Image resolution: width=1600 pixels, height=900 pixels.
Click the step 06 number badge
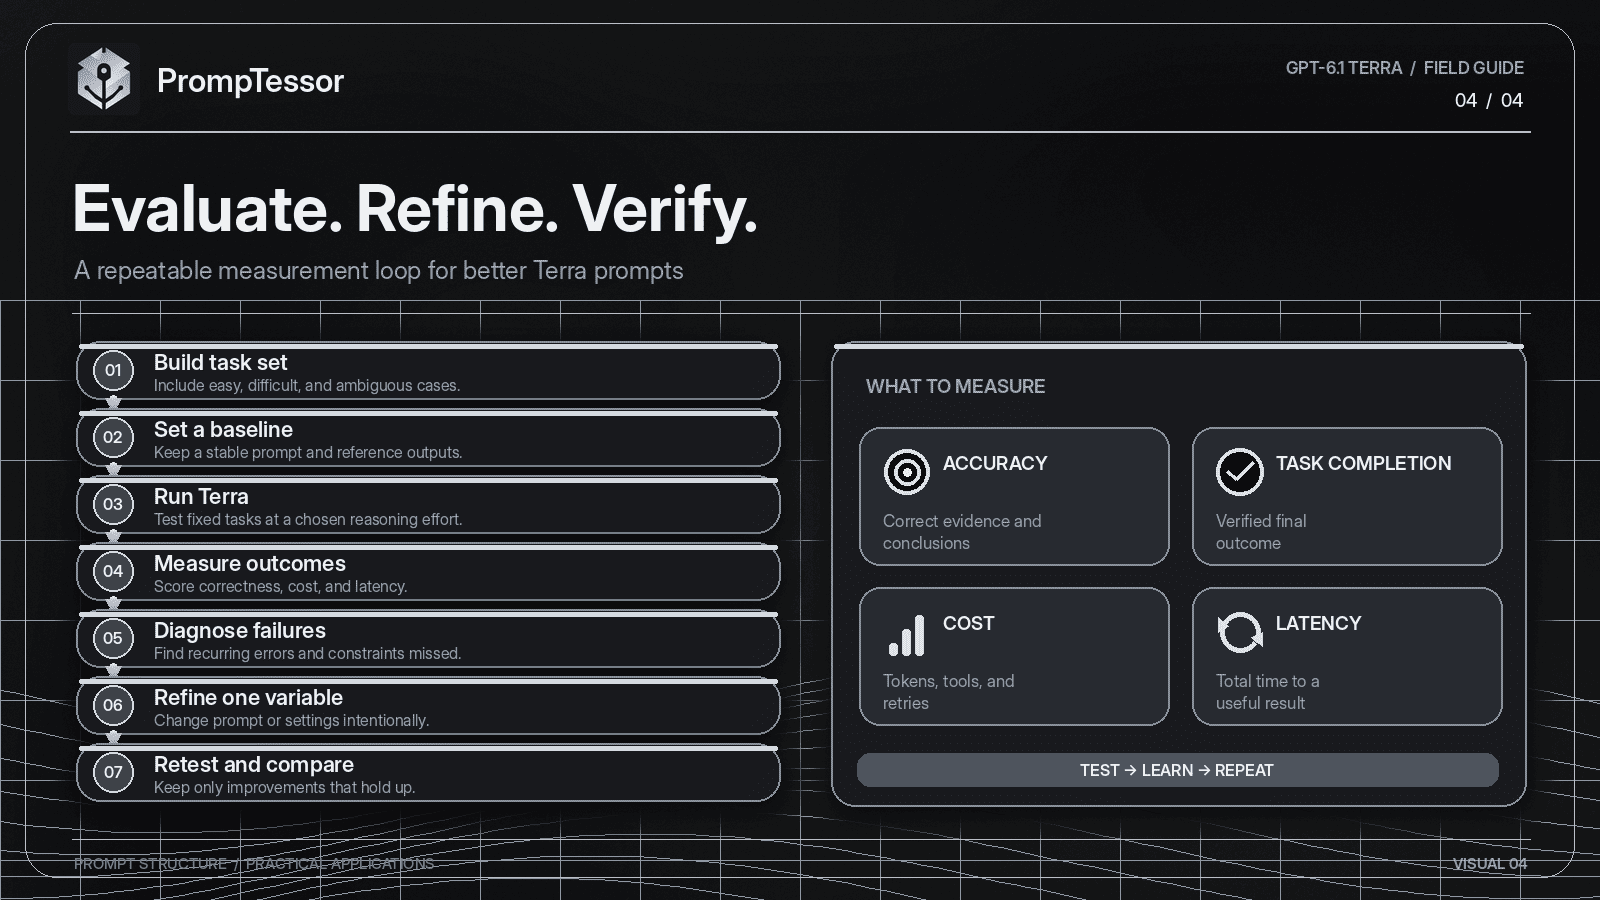(113, 705)
